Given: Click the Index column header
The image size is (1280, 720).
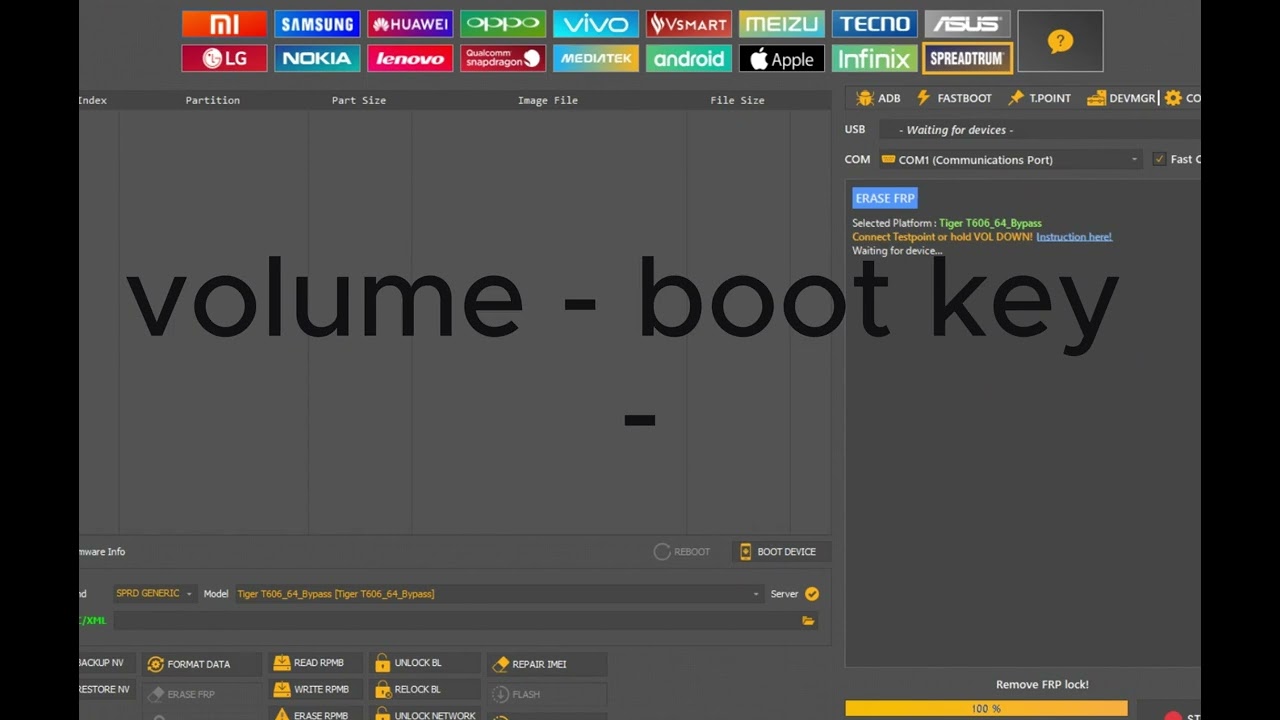Looking at the screenshot, I should (x=92, y=100).
